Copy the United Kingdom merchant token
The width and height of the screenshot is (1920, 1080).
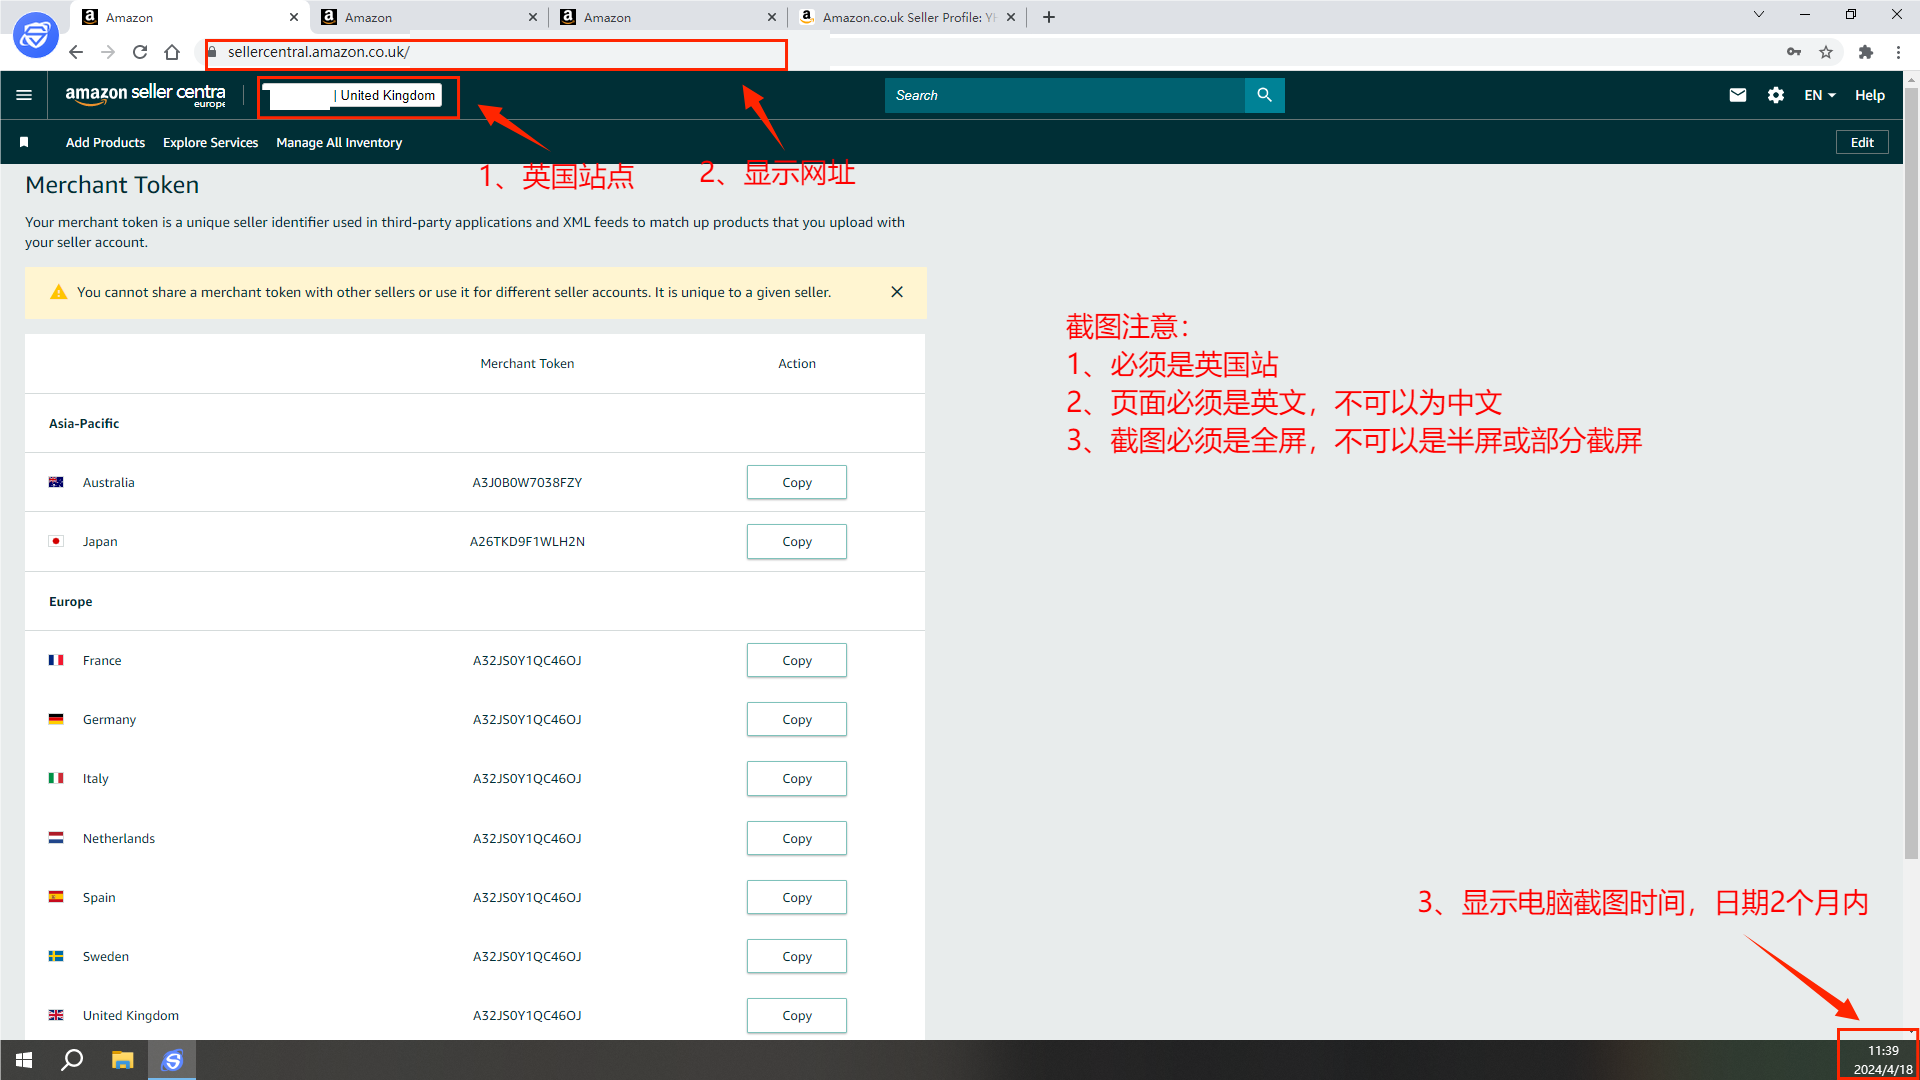coord(796,1015)
